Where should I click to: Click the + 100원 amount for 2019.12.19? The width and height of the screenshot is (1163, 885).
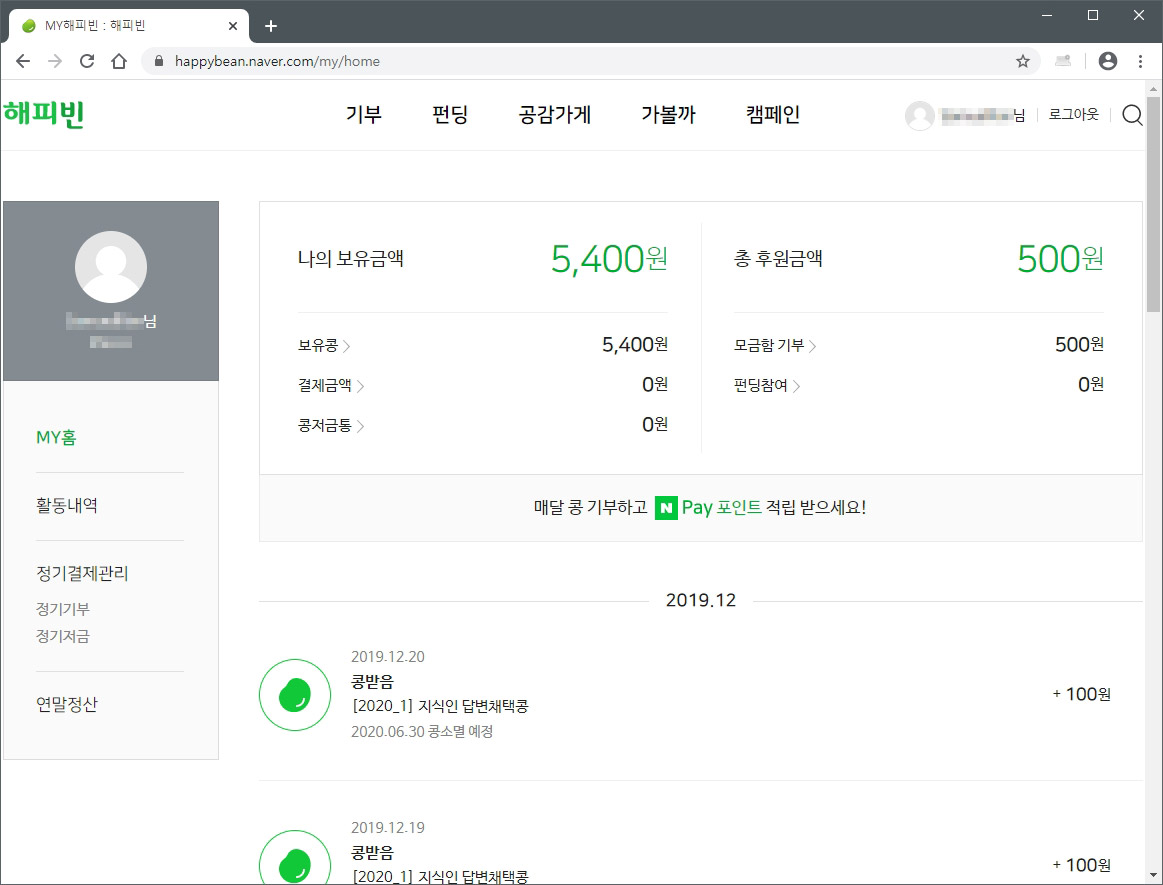tap(1081, 865)
